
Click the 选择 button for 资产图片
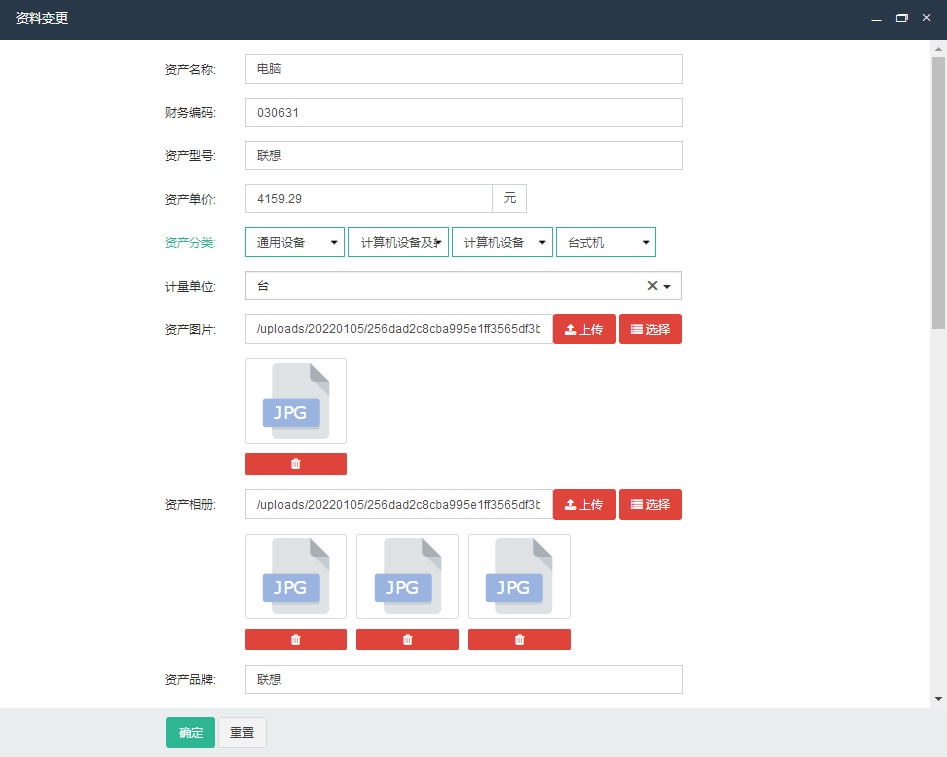[x=650, y=329]
